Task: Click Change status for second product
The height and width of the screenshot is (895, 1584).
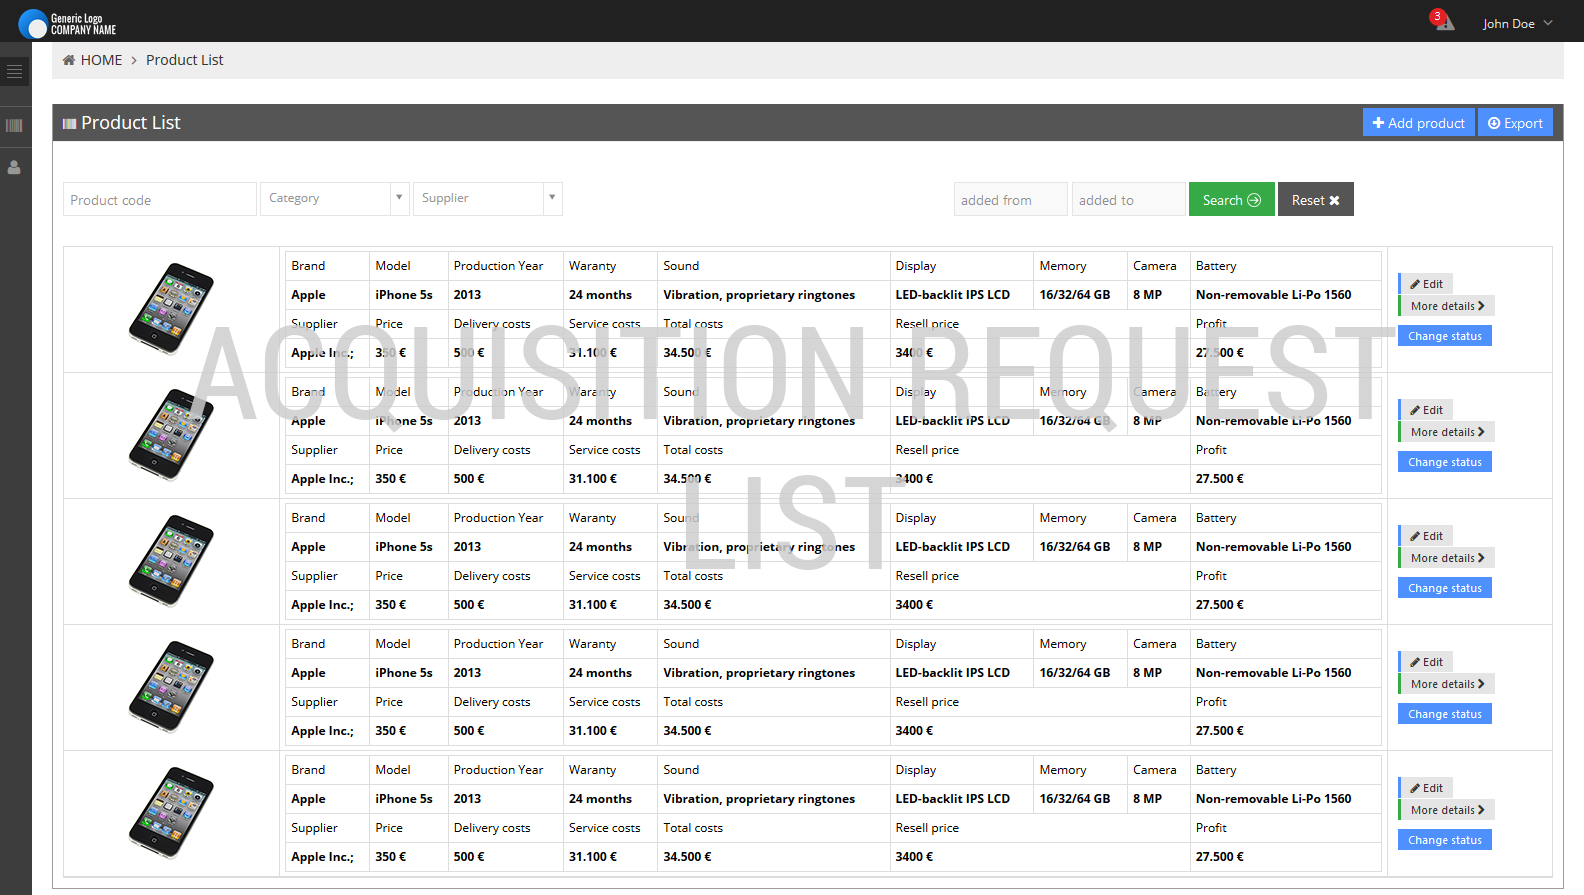Action: coord(1445,462)
